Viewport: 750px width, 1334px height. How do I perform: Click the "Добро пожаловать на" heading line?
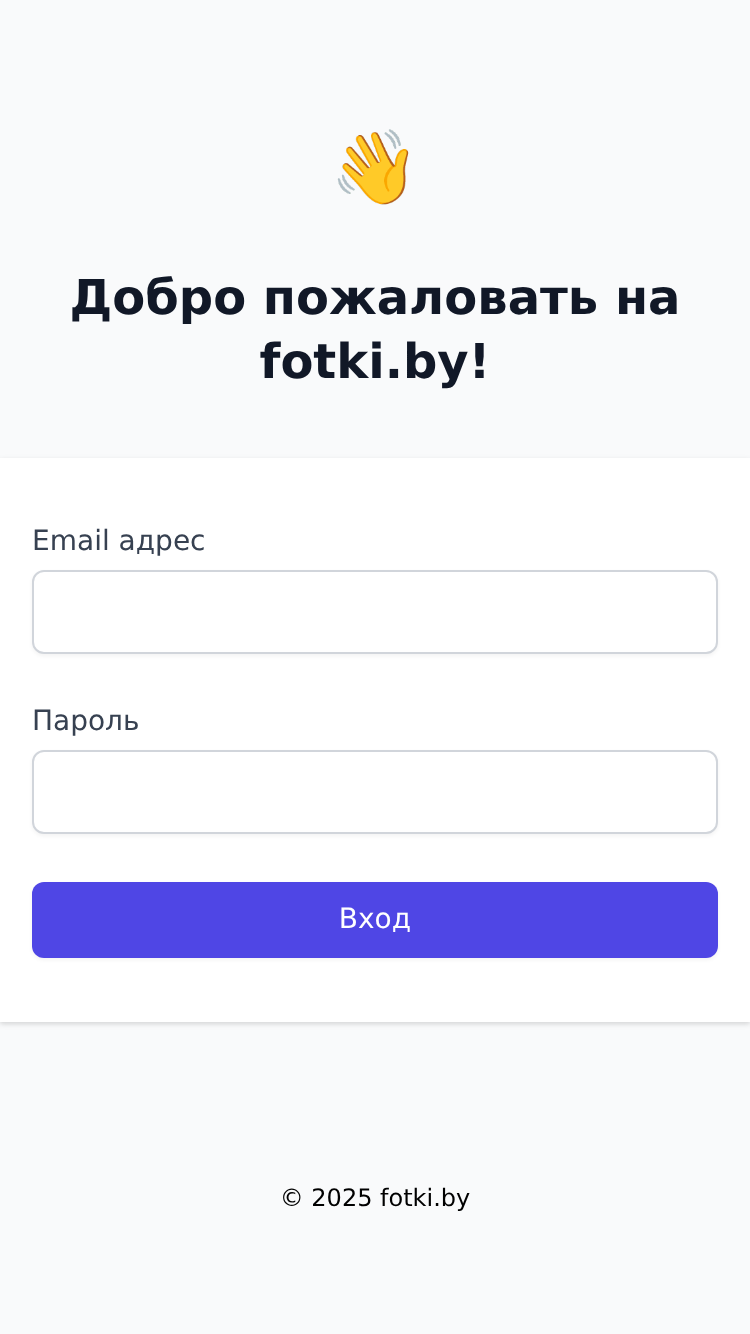point(375,298)
